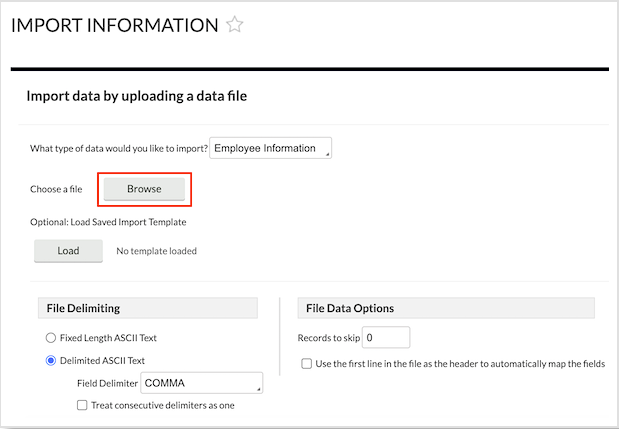Expand the Field Delimiter COMMA dropdown
This screenshot has height=429, width=619.
coord(202,382)
